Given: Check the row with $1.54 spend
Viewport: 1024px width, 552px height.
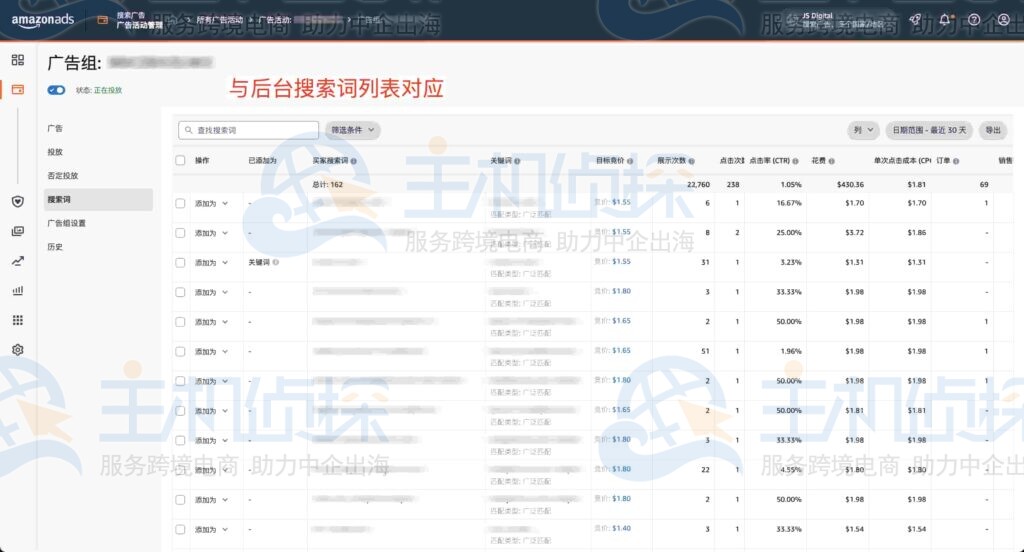Looking at the screenshot, I should pyautogui.click(x=180, y=530).
